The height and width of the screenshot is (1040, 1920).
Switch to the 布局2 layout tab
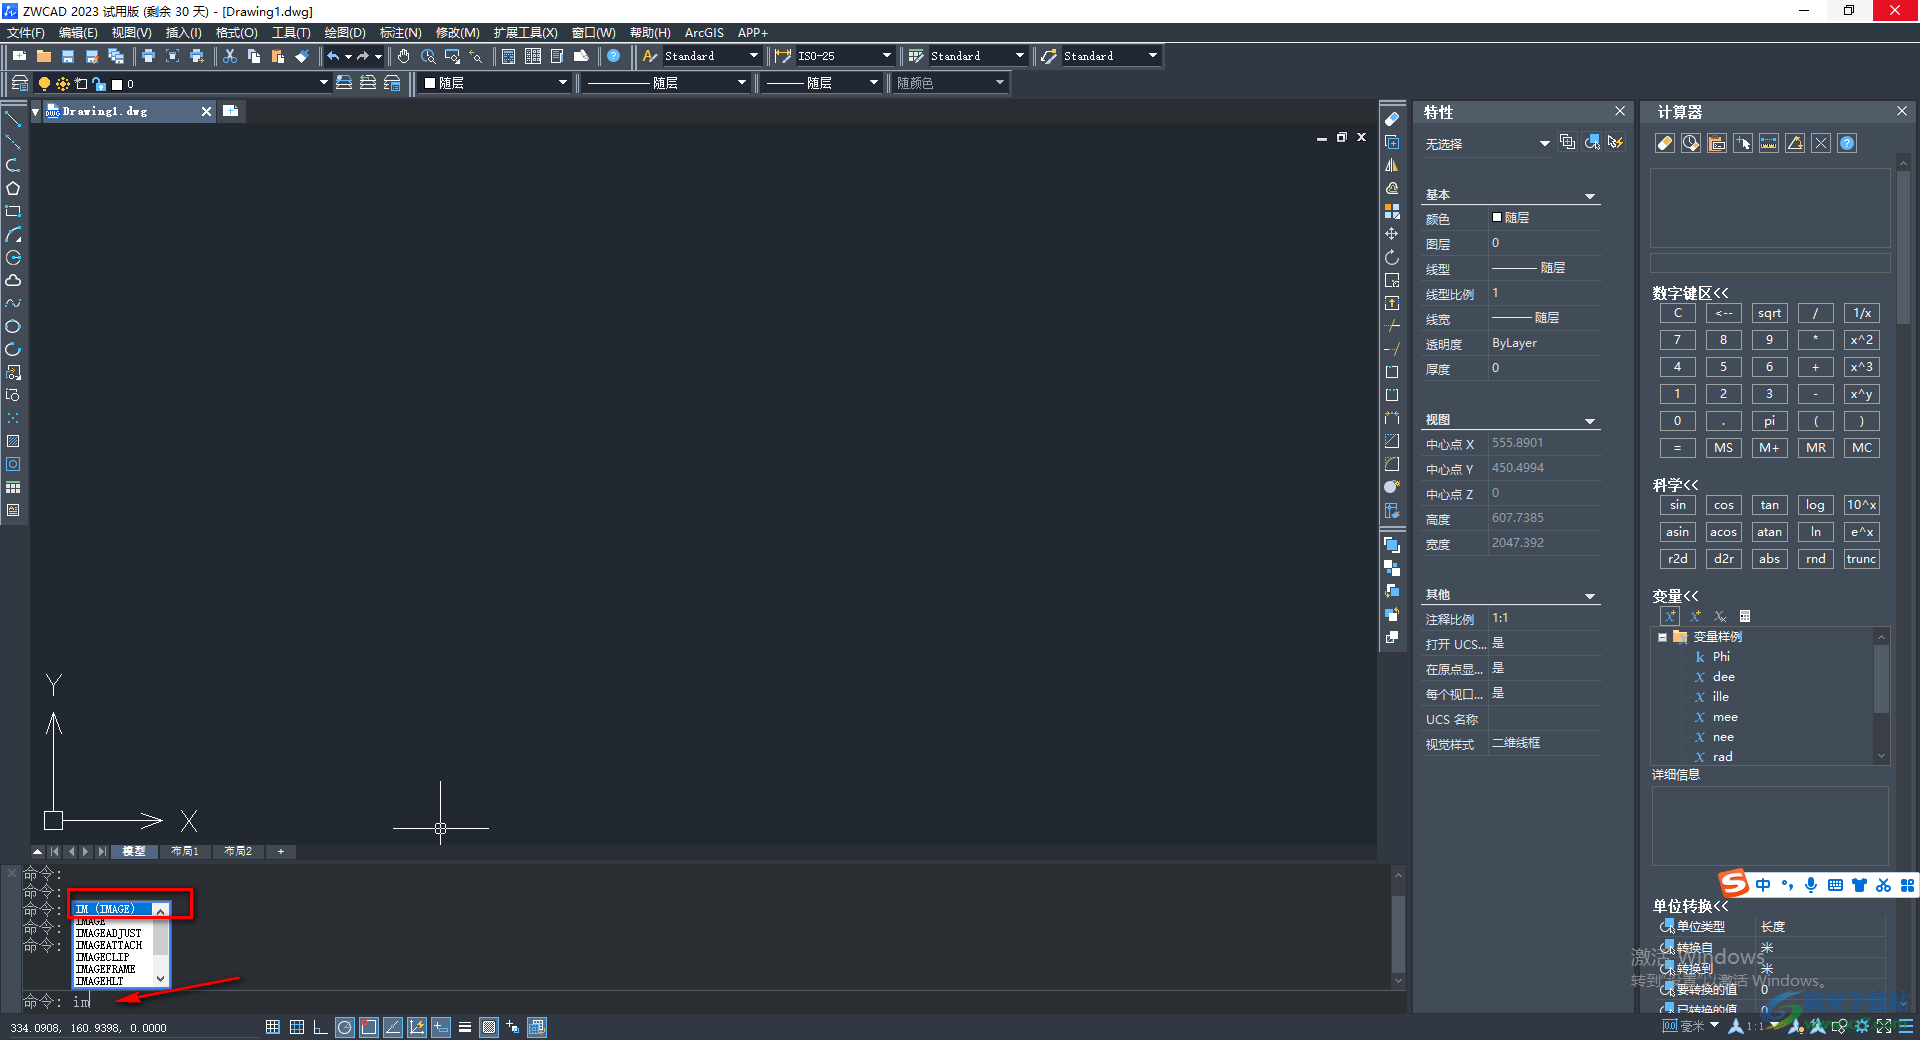(238, 851)
